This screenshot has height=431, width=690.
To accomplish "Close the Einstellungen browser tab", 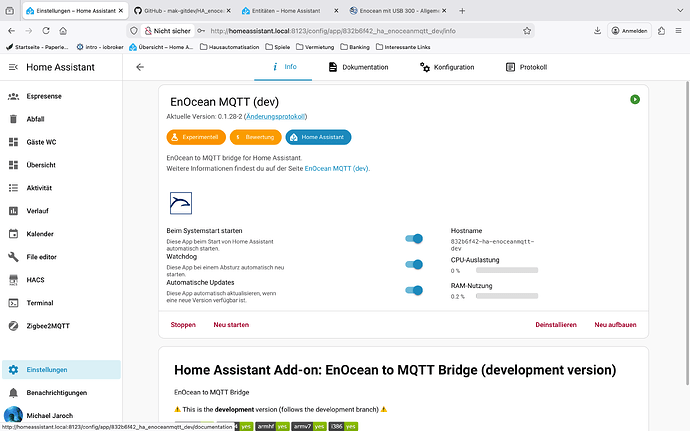I will coord(121,11).
